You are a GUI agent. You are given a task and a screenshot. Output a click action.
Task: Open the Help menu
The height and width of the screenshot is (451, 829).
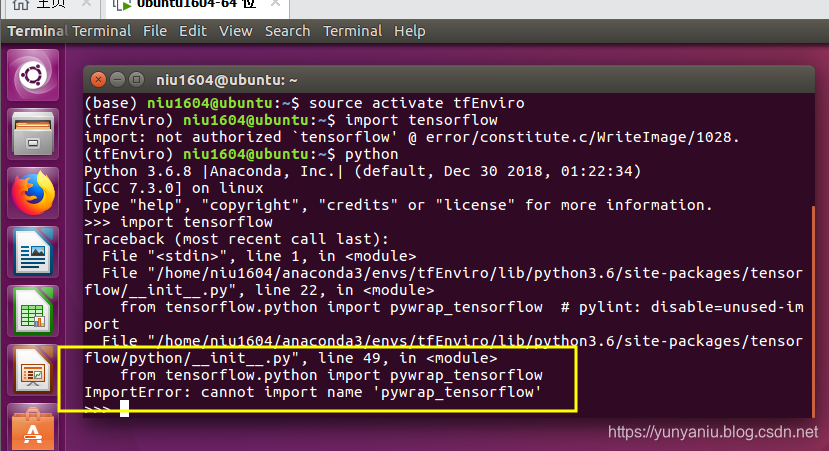point(410,31)
